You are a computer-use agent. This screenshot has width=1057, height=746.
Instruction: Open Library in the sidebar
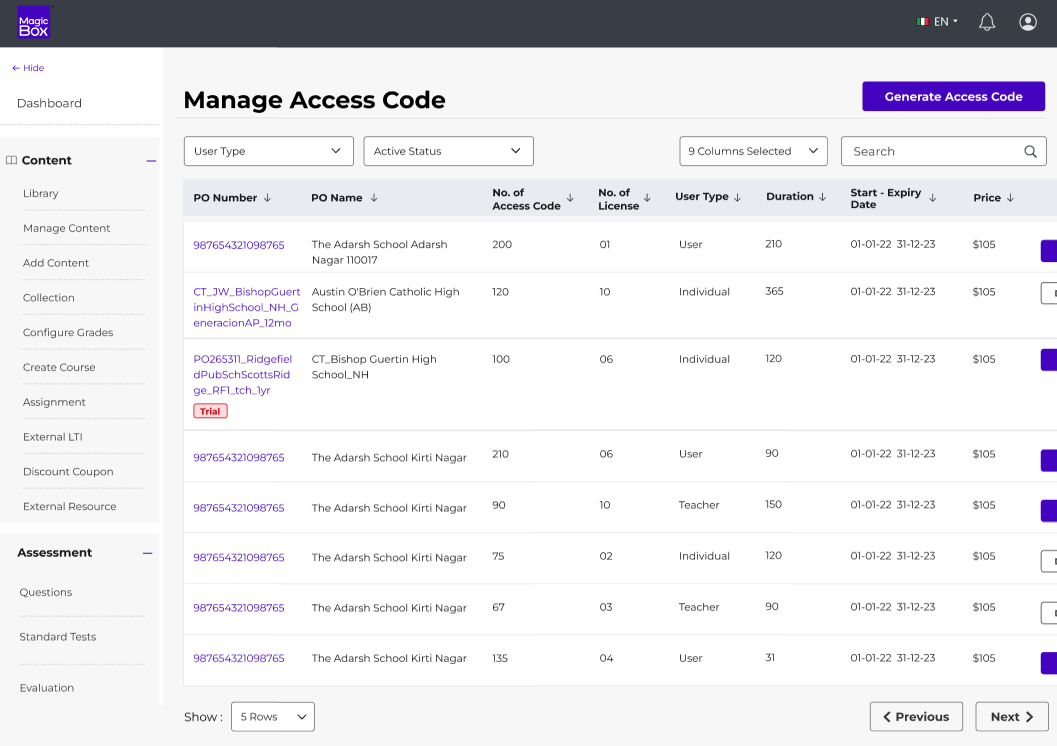pyautogui.click(x=40, y=193)
